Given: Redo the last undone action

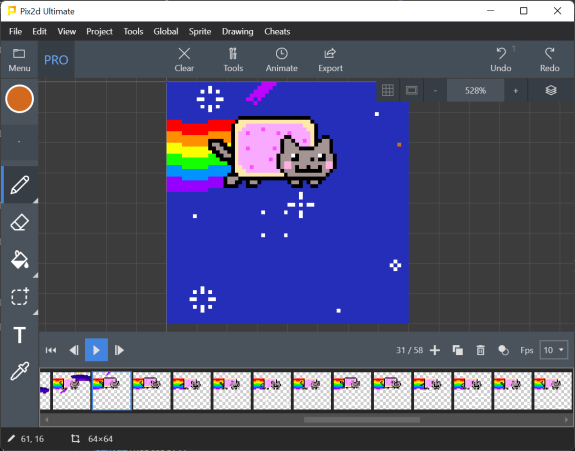Looking at the screenshot, I should point(550,60).
